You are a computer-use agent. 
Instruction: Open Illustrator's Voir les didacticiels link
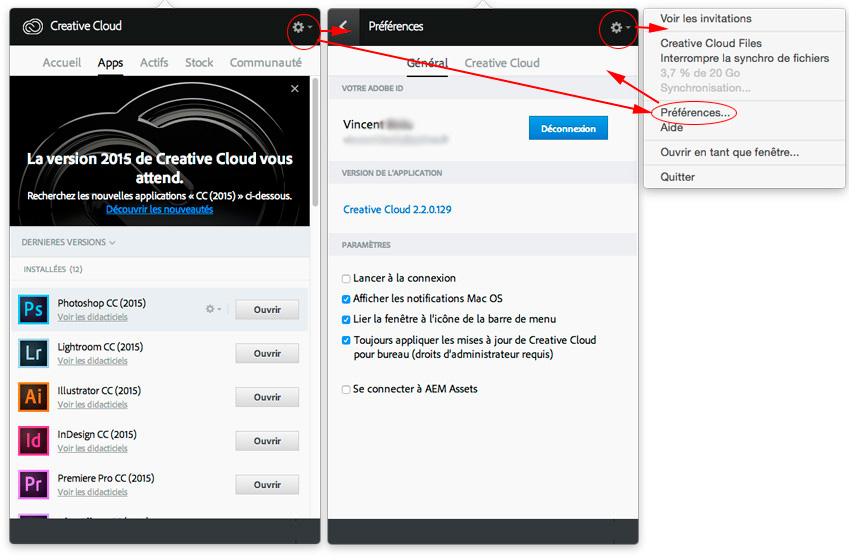point(93,405)
